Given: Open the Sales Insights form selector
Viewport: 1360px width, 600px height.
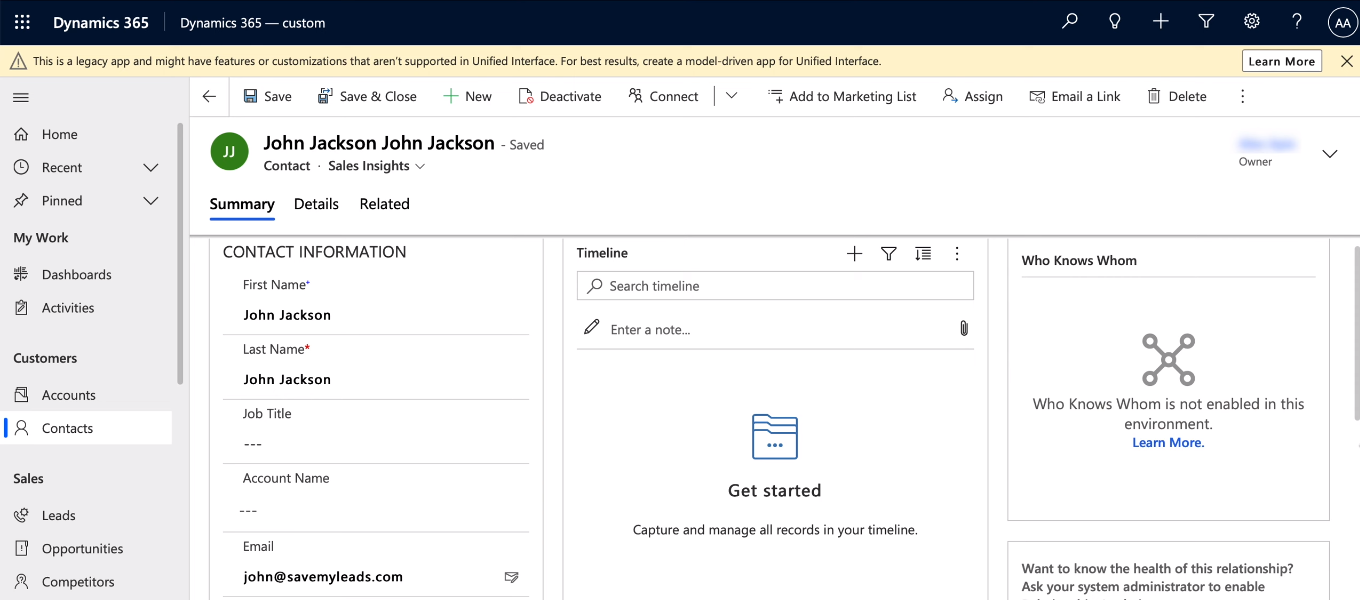Looking at the screenshot, I should point(377,166).
